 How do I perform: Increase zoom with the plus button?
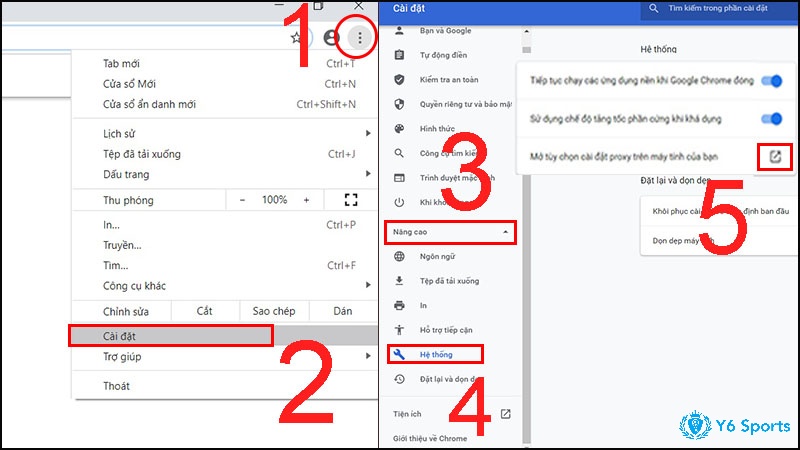pyautogui.click(x=306, y=200)
